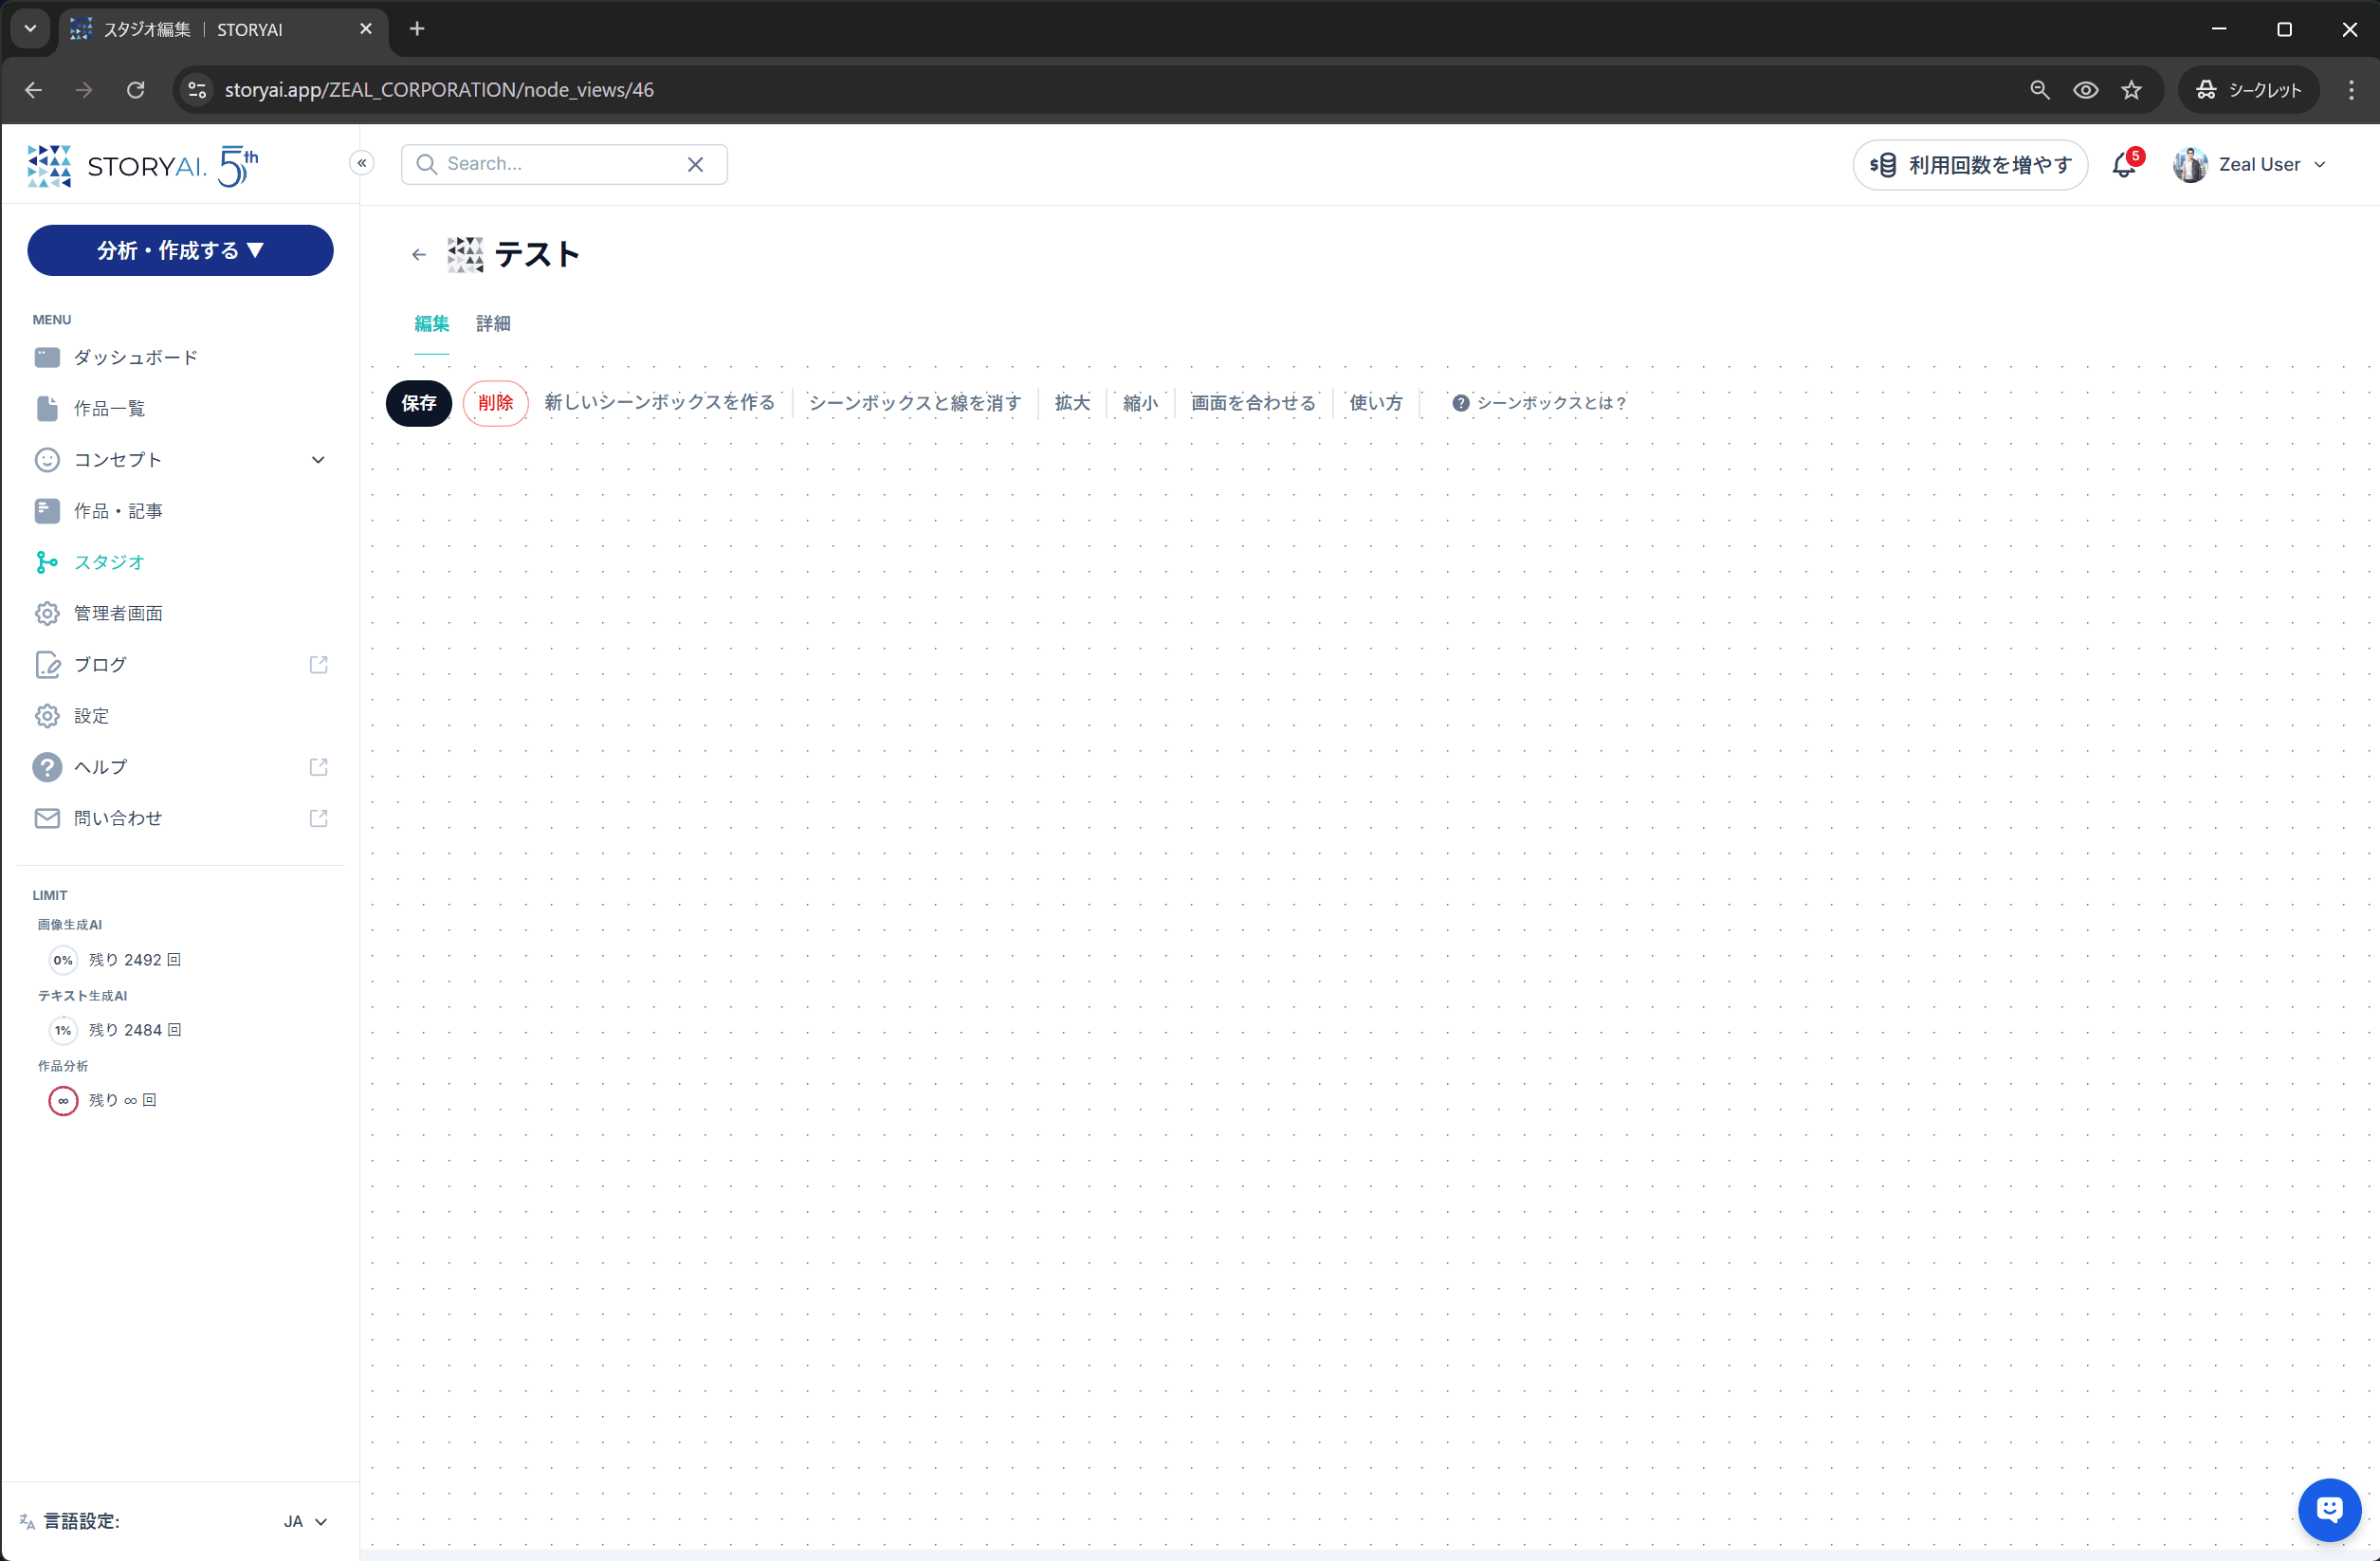Switch to the 編集 tab
Screen dimensions: 2380x1561
coord(432,323)
